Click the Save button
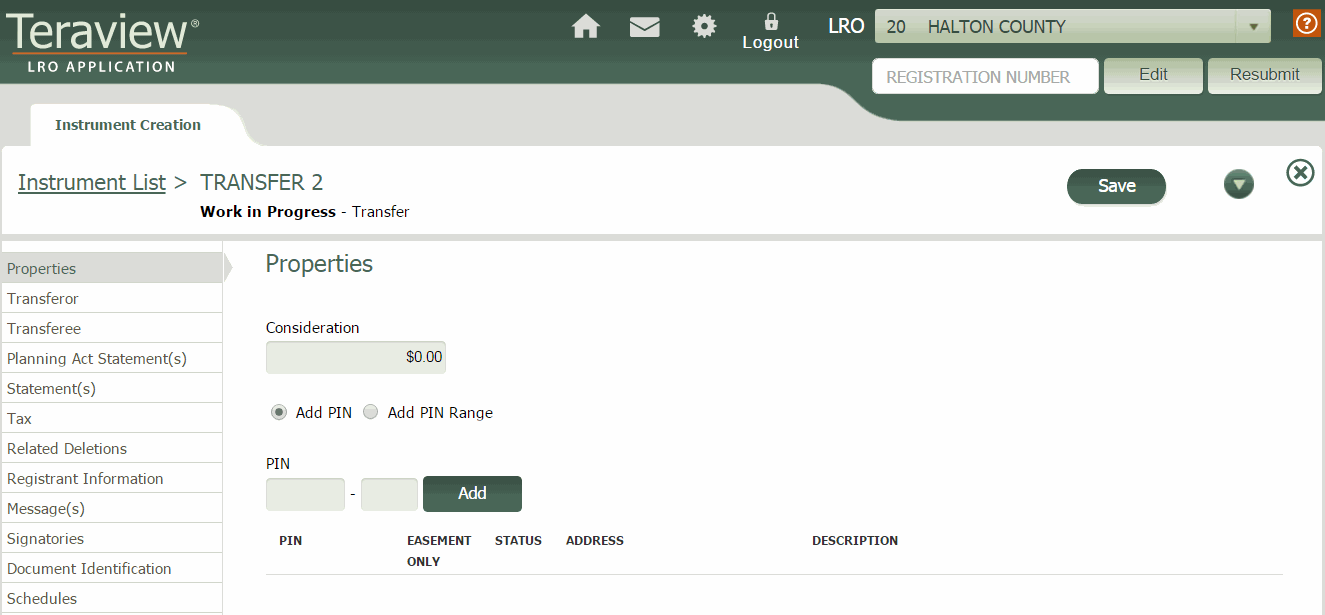The height and width of the screenshot is (615, 1325). pyautogui.click(x=1116, y=186)
